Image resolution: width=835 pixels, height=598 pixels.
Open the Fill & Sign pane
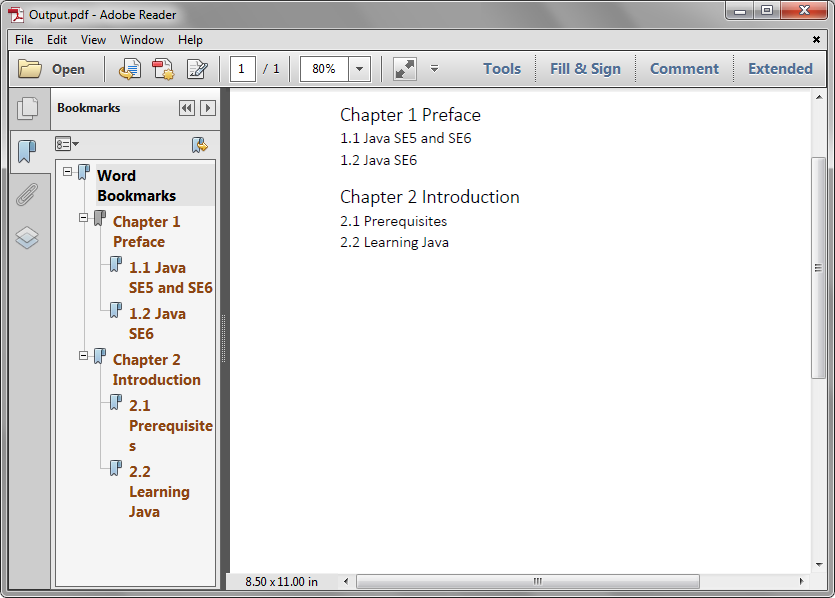tap(585, 69)
